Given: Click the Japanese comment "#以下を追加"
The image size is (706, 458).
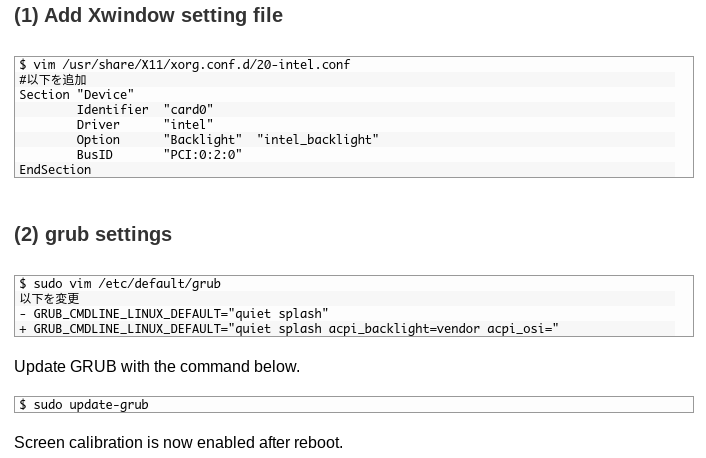Looking at the screenshot, I should [53, 80].
